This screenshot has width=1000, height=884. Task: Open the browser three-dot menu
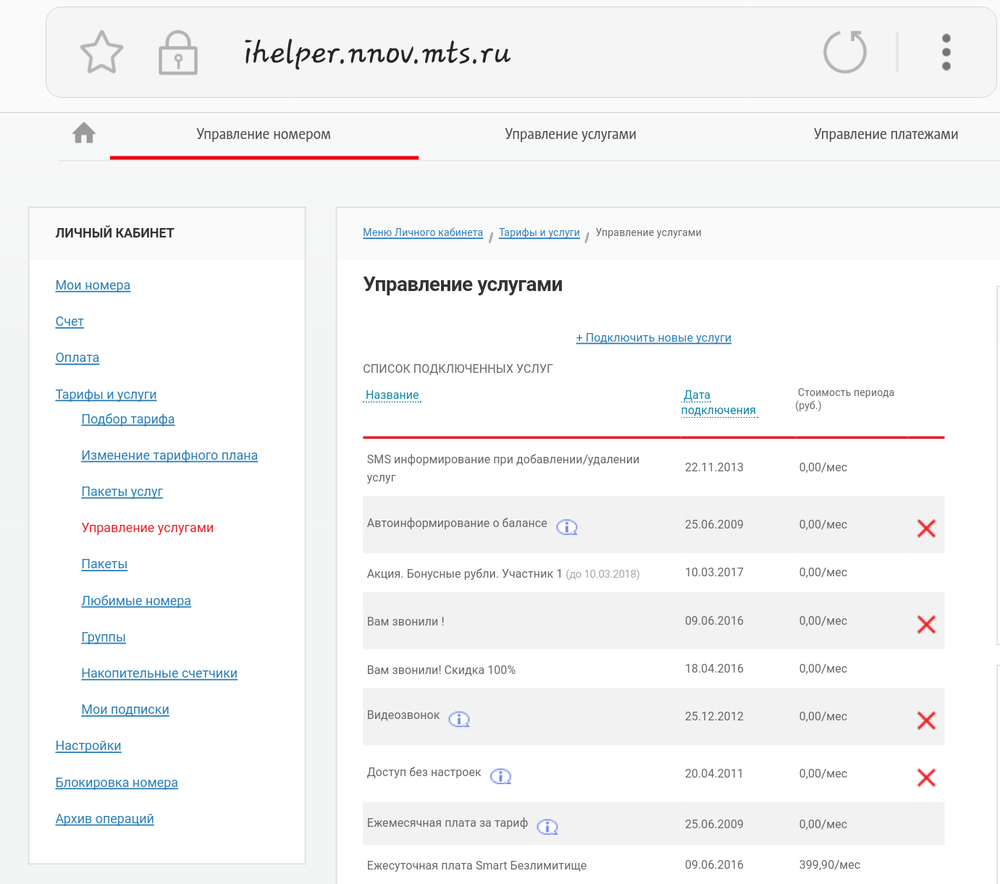click(x=946, y=52)
